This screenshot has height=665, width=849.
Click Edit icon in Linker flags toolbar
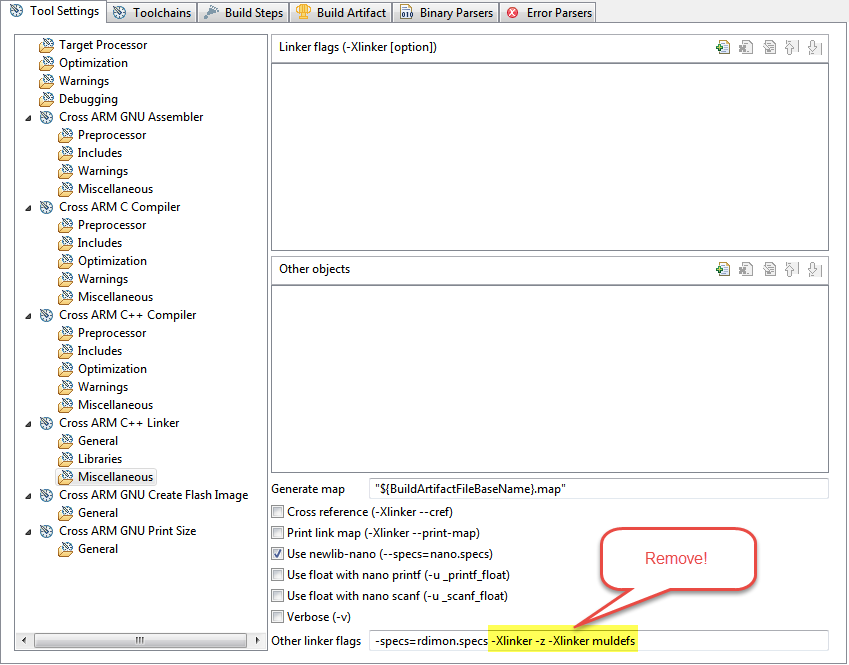point(769,47)
